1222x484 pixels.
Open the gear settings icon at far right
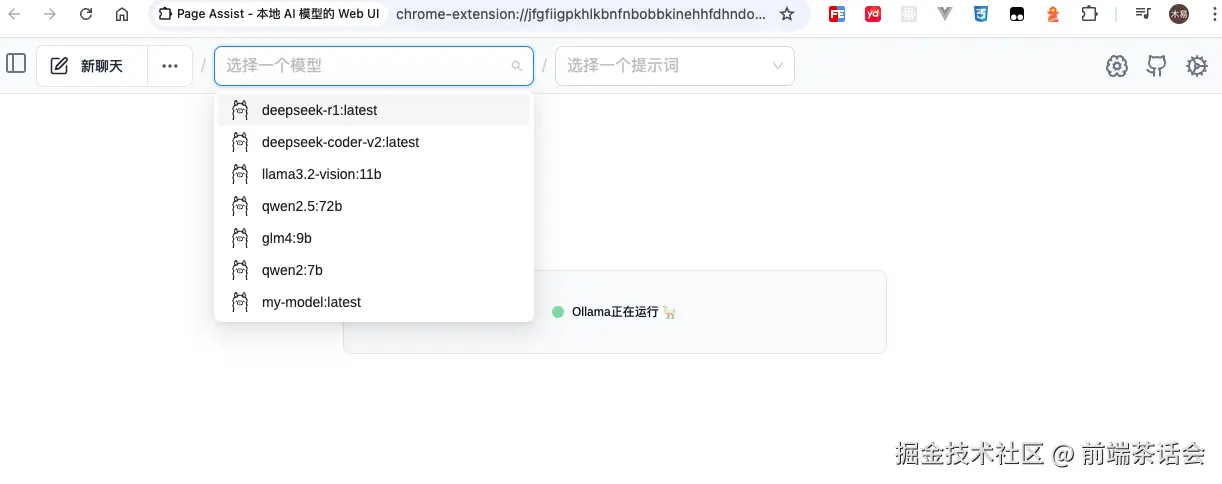click(1196, 66)
